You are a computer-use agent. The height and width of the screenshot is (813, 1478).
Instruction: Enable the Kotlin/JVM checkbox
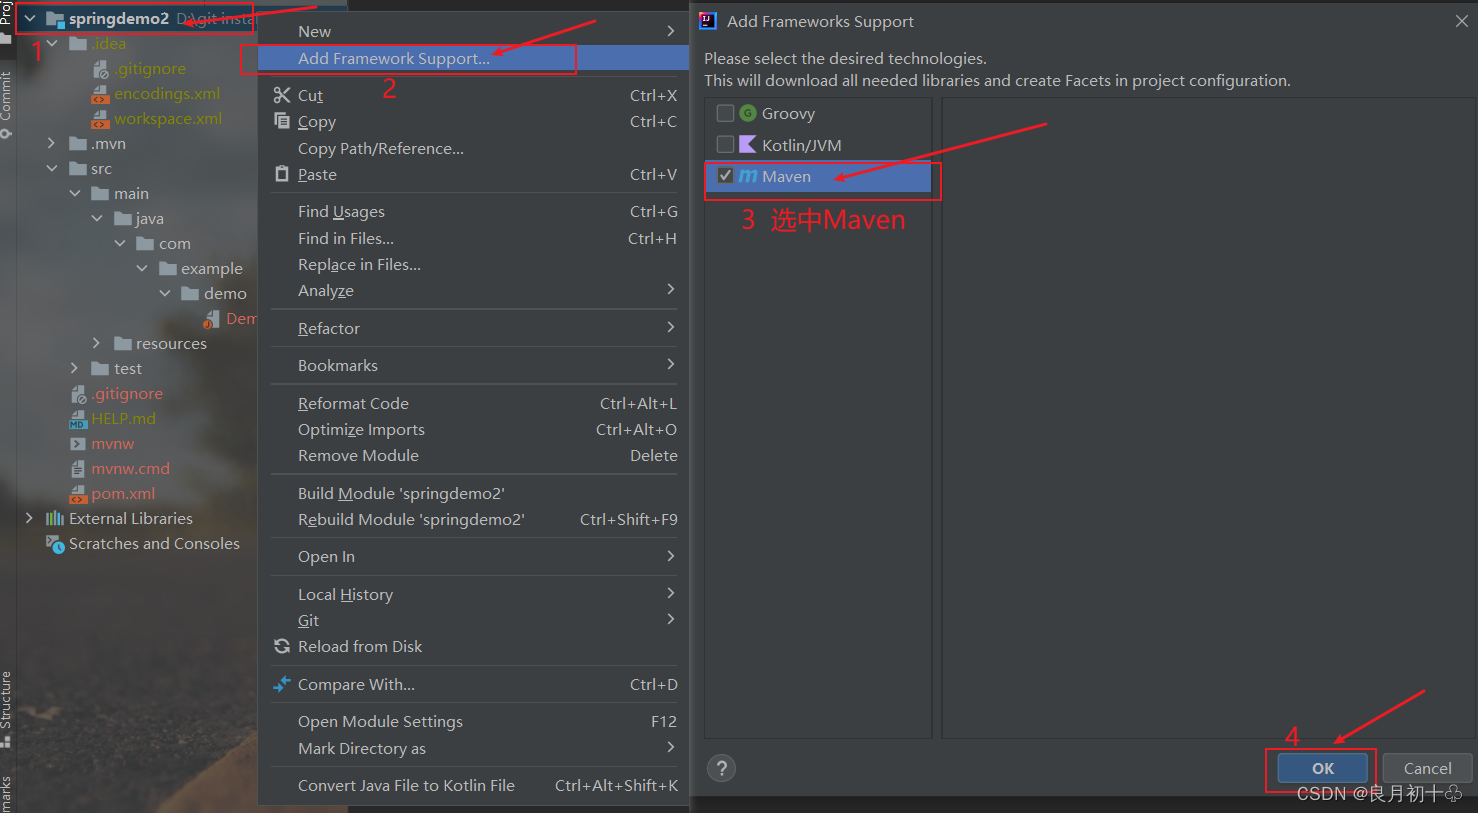[x=726, y=145]
